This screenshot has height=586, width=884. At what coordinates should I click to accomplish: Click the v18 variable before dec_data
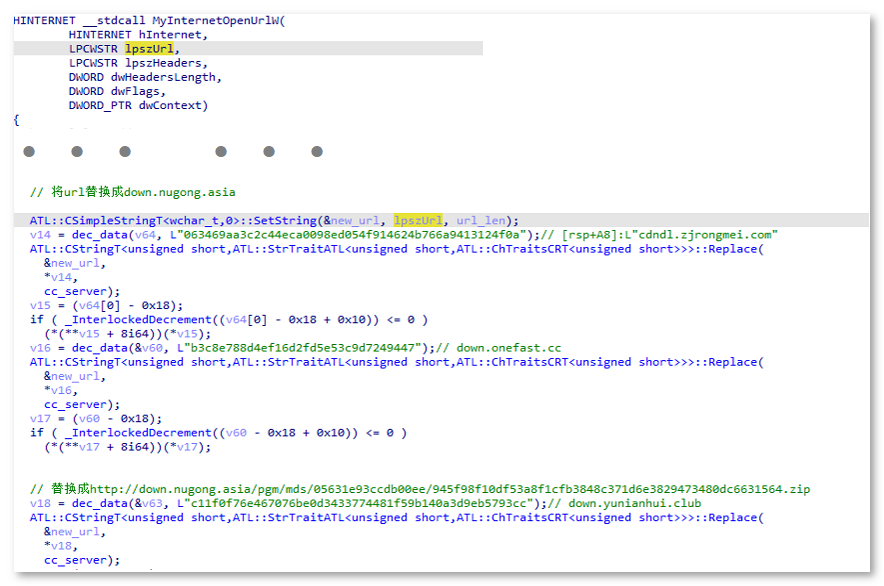39,503
